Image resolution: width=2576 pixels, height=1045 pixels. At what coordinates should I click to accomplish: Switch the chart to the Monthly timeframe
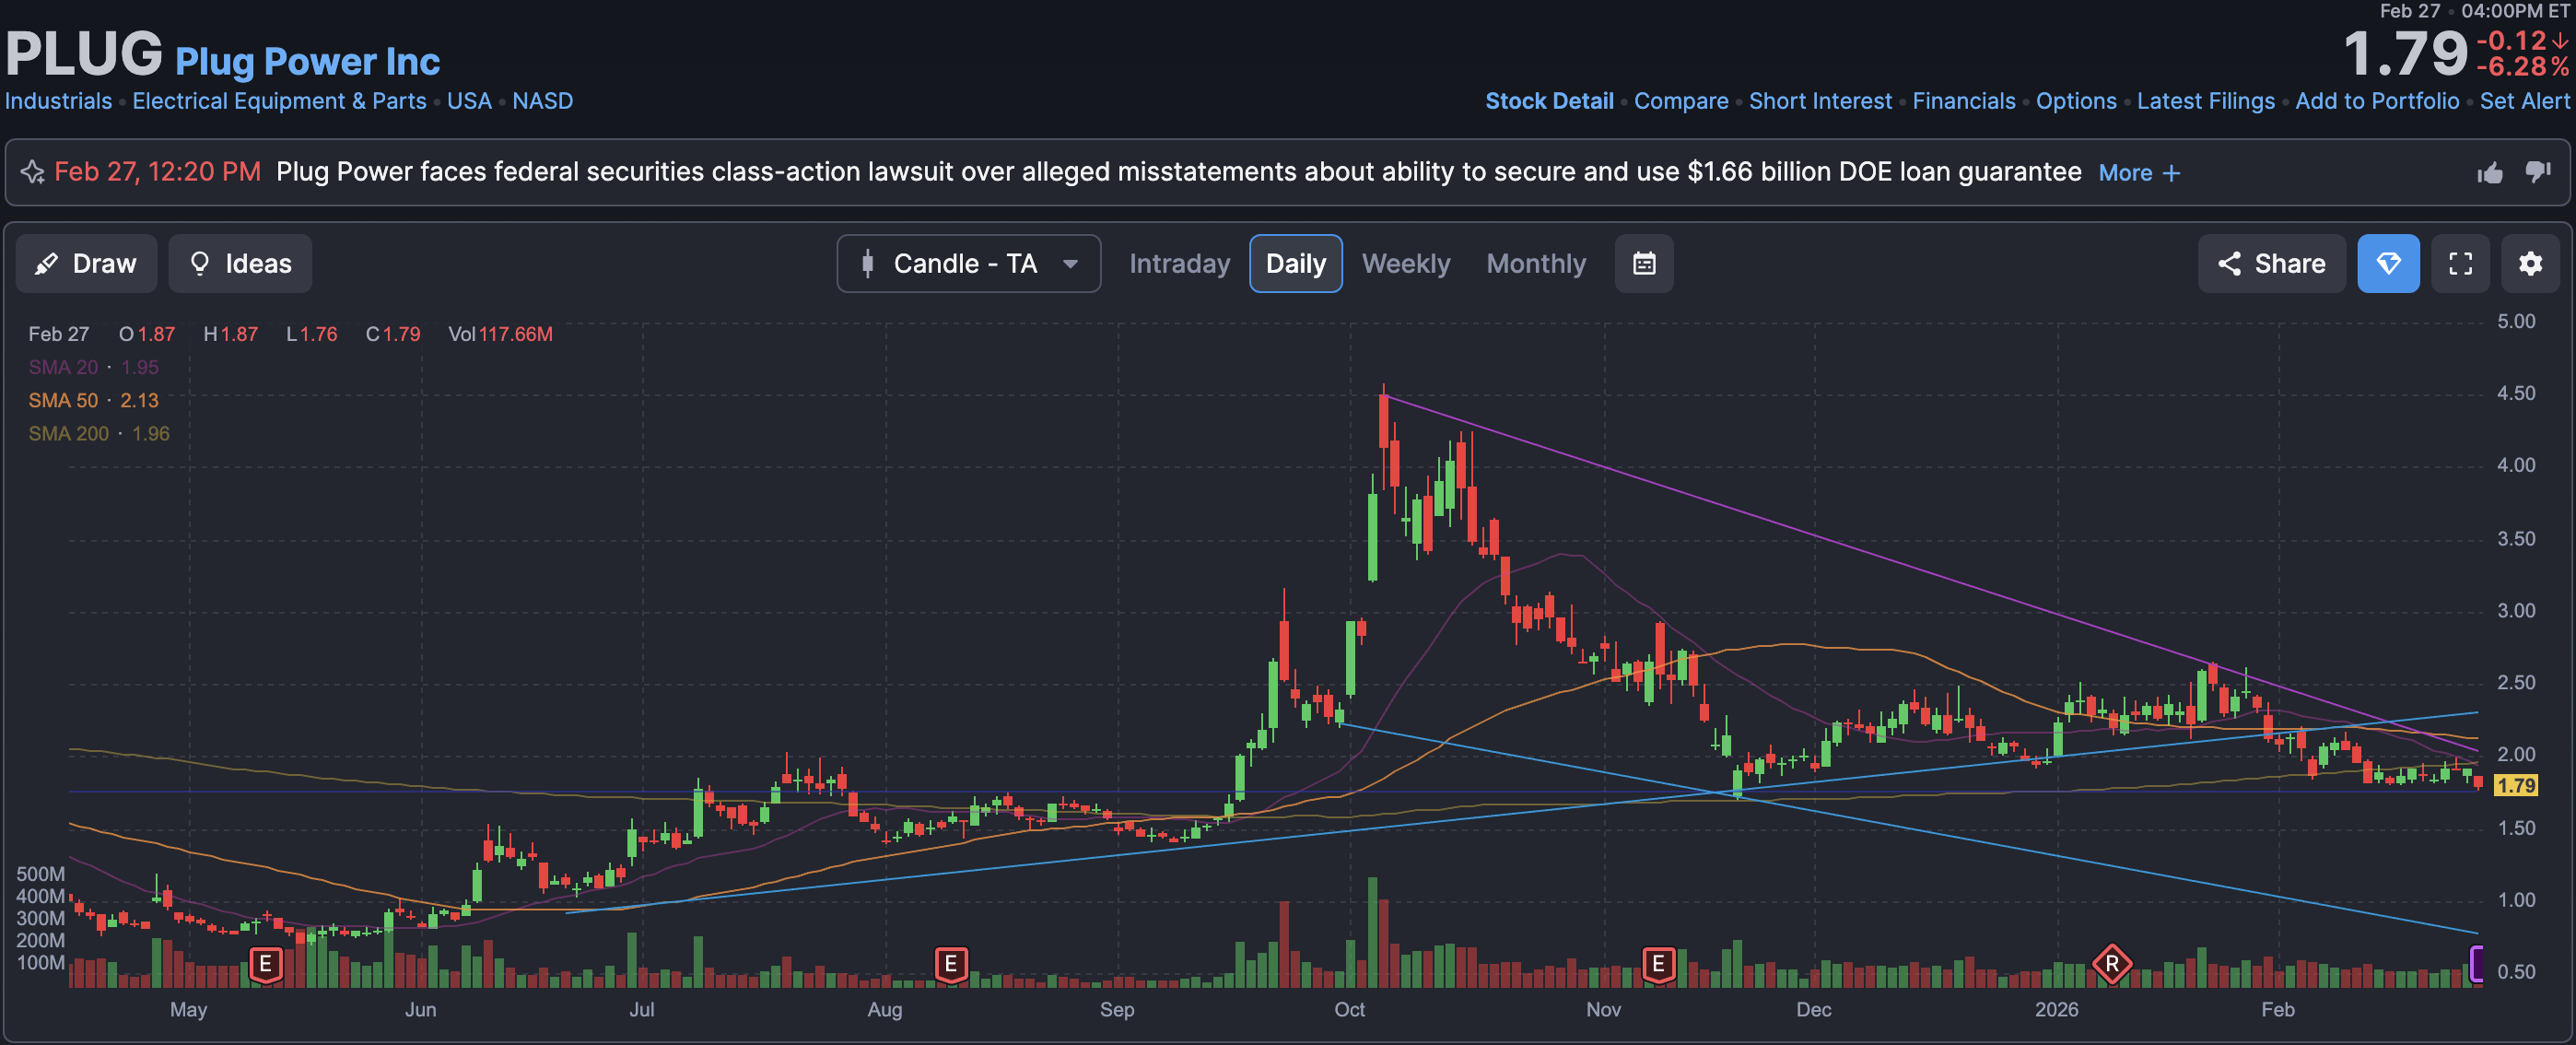coord(1535,264)
